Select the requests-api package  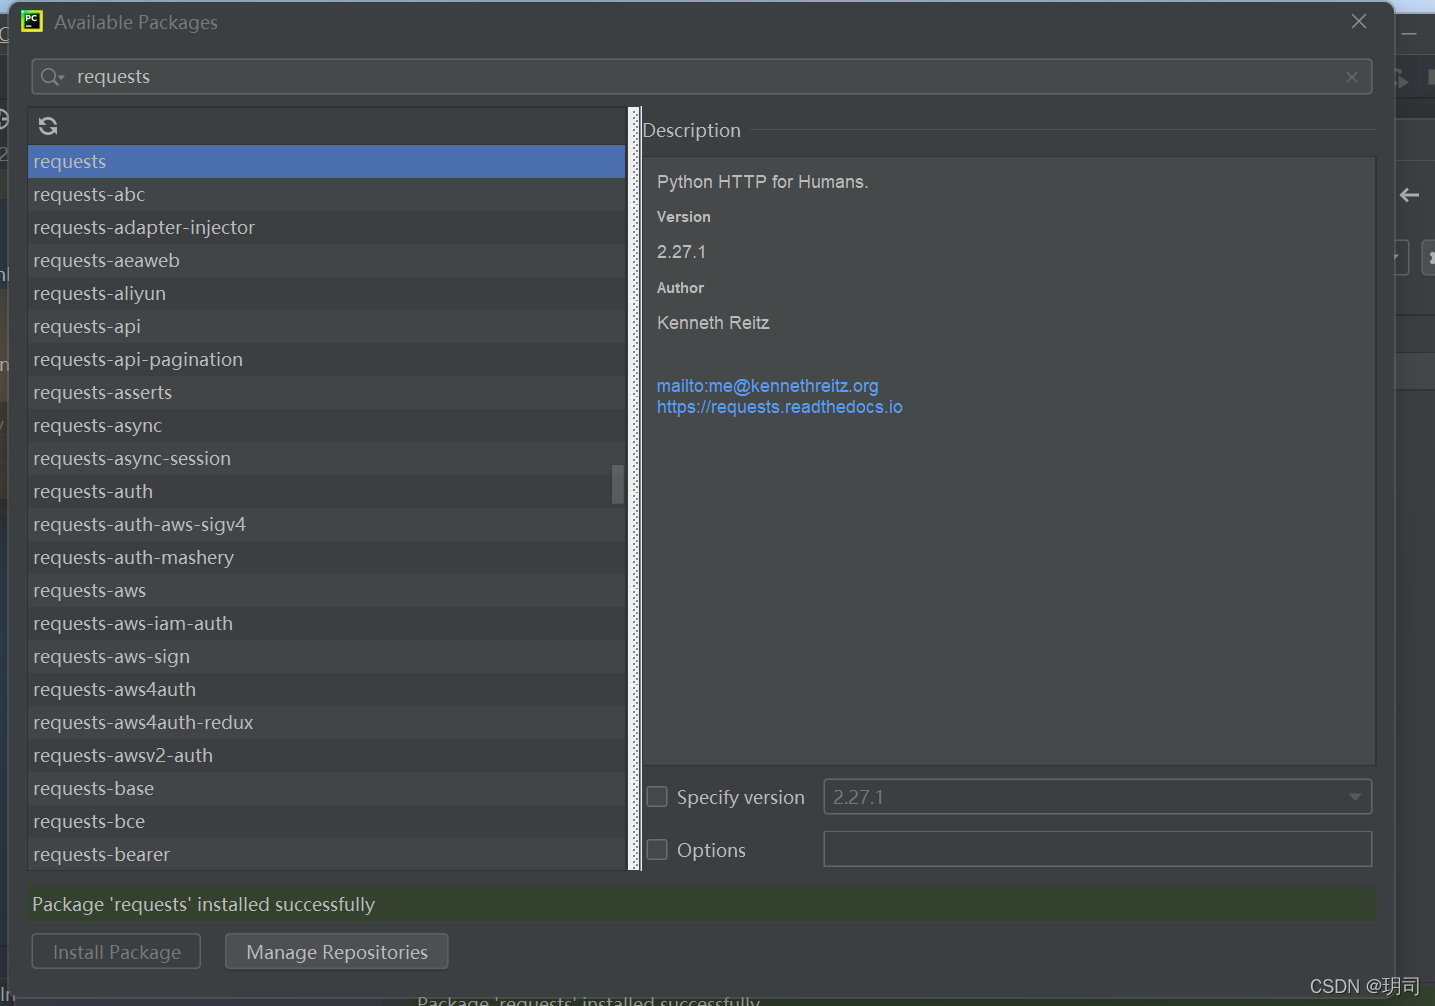[326, 327]
